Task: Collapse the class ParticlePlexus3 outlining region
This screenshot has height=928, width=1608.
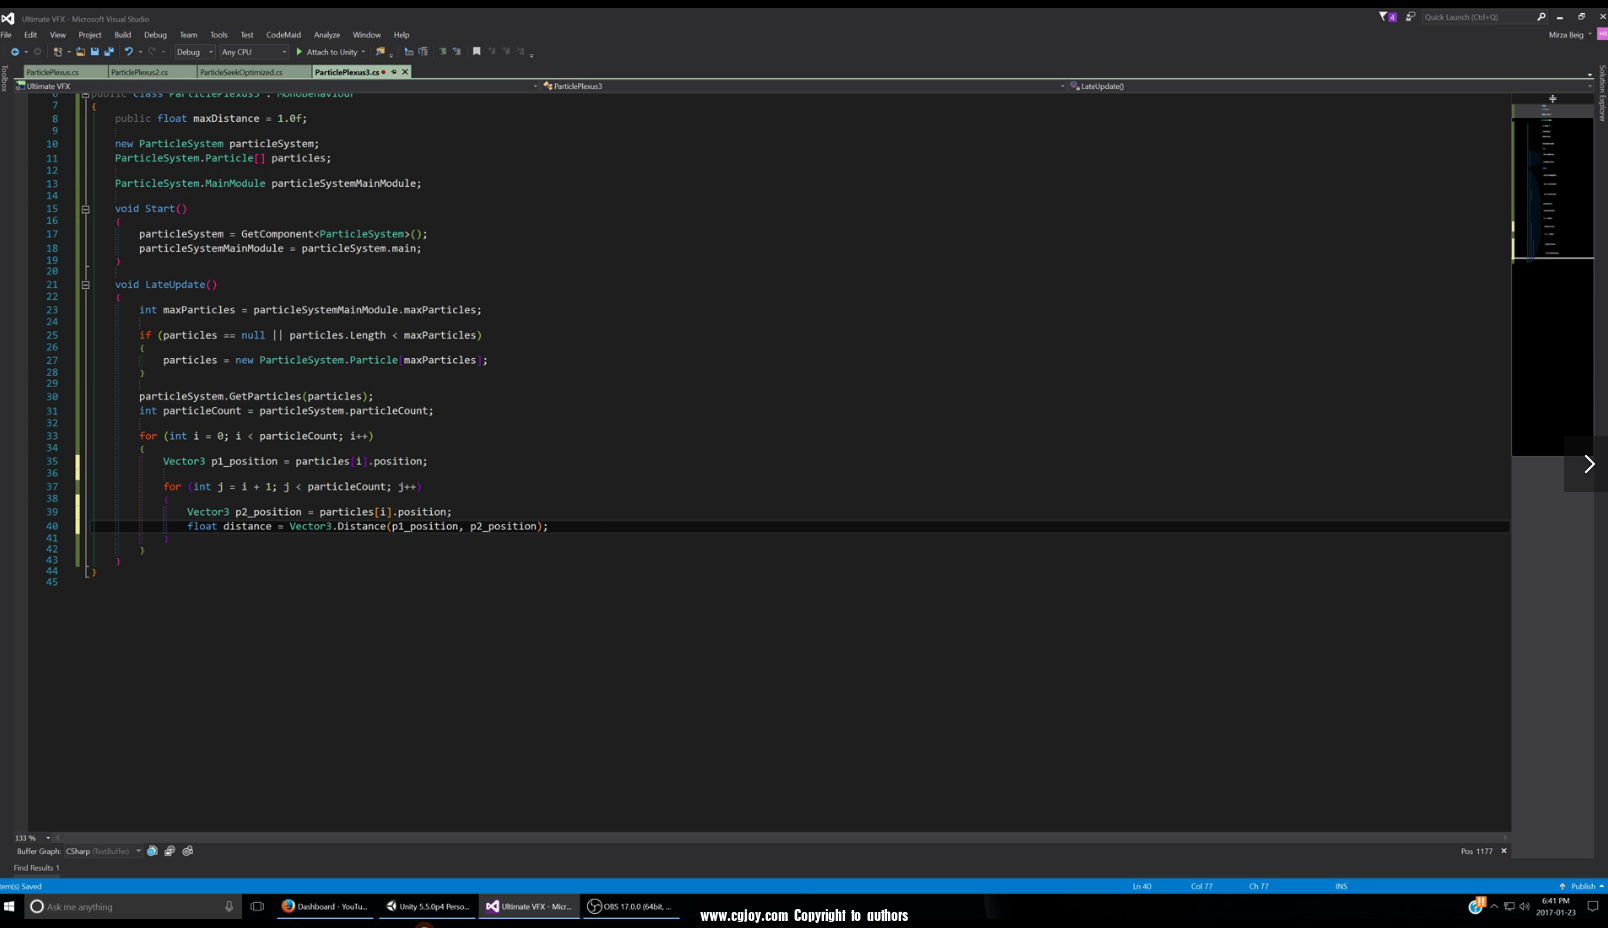Action: tap(85, 94)
